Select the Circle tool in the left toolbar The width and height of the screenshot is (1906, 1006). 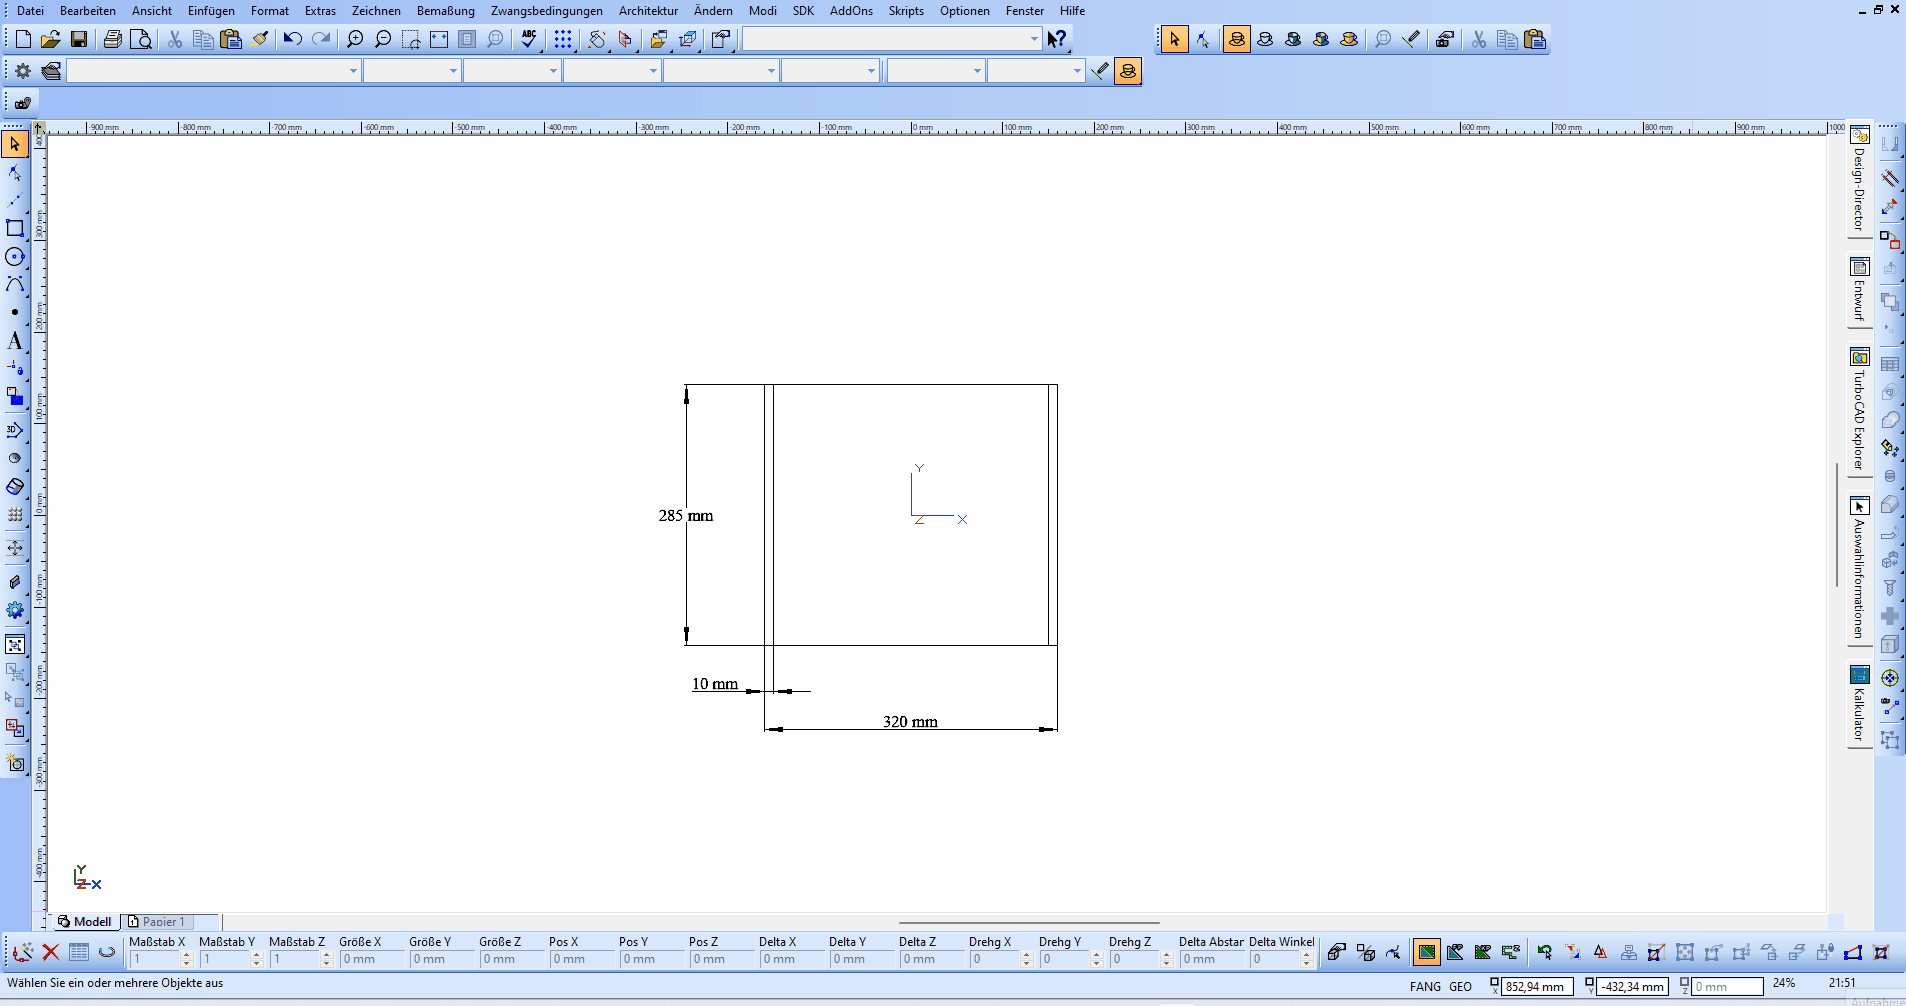[15, 256]
